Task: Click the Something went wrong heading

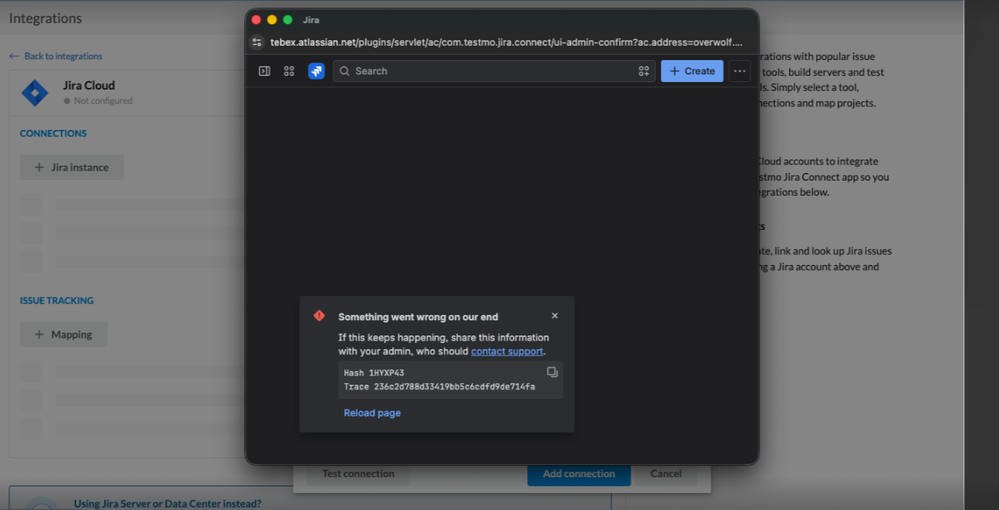Action: pos(418,316)
